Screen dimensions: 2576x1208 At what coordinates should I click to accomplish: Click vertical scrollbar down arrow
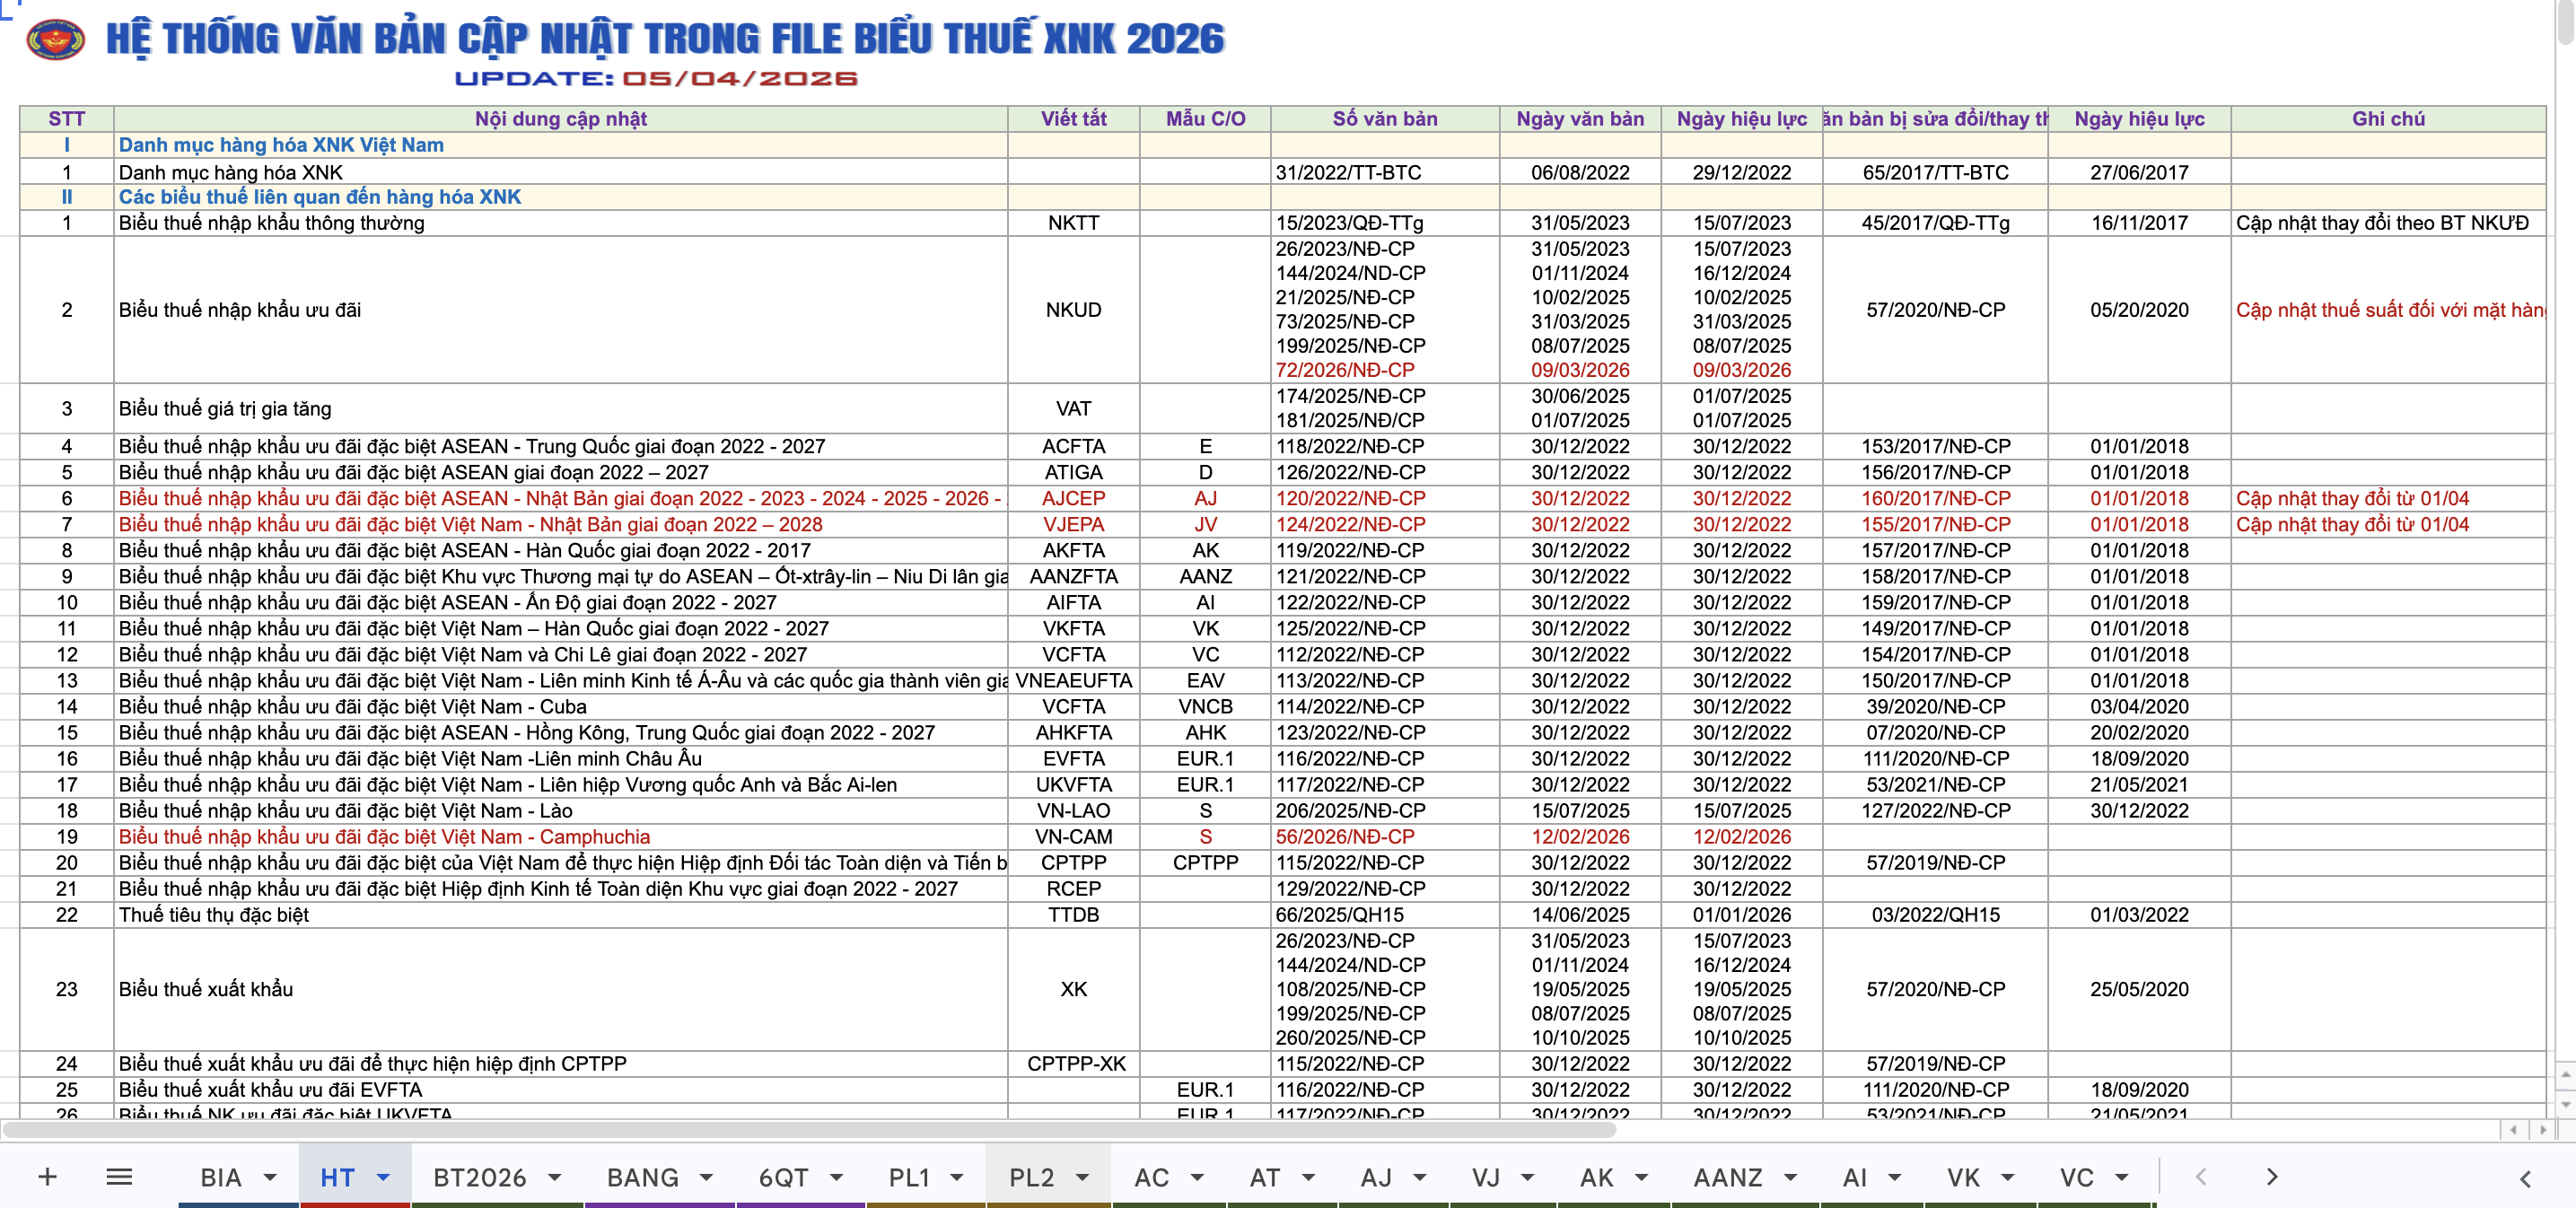[x=2566, y=1104]
